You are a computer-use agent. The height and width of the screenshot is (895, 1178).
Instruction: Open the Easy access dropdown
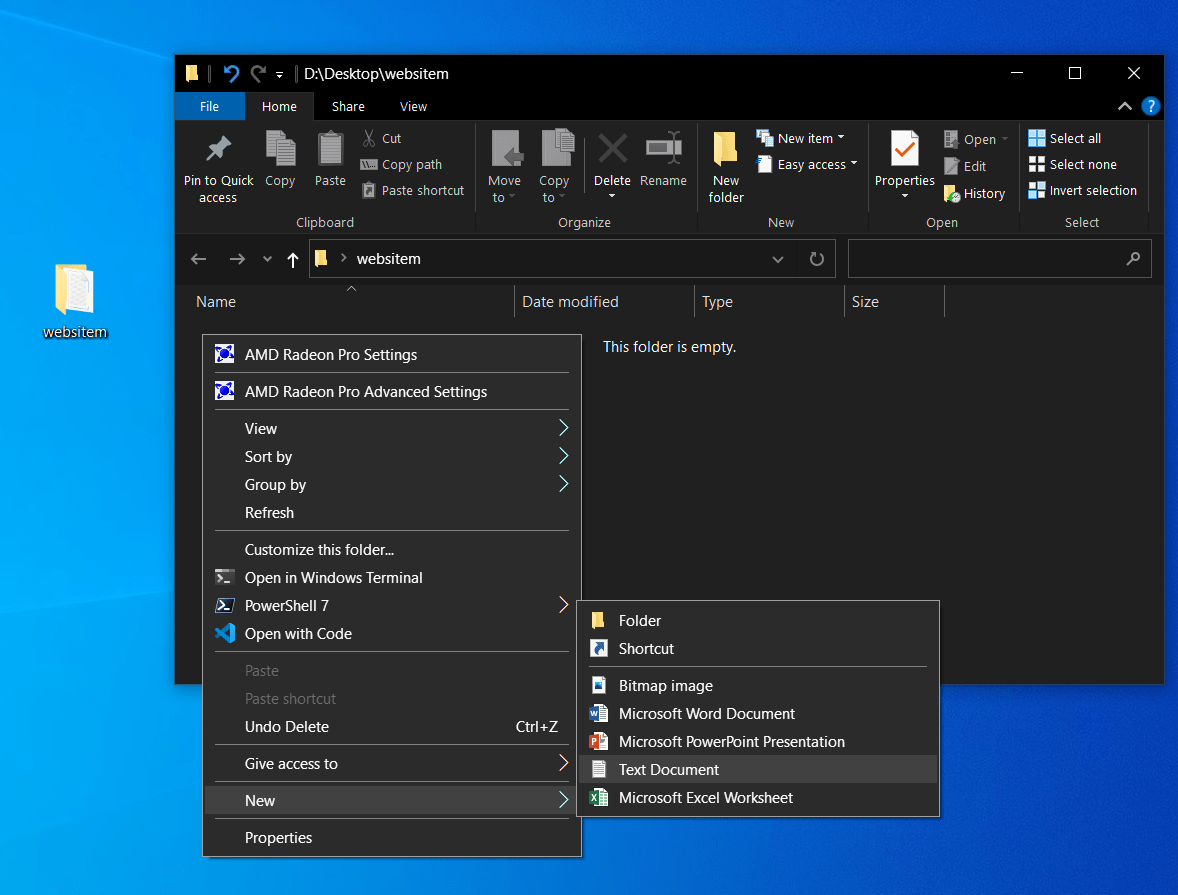point(807,165)
